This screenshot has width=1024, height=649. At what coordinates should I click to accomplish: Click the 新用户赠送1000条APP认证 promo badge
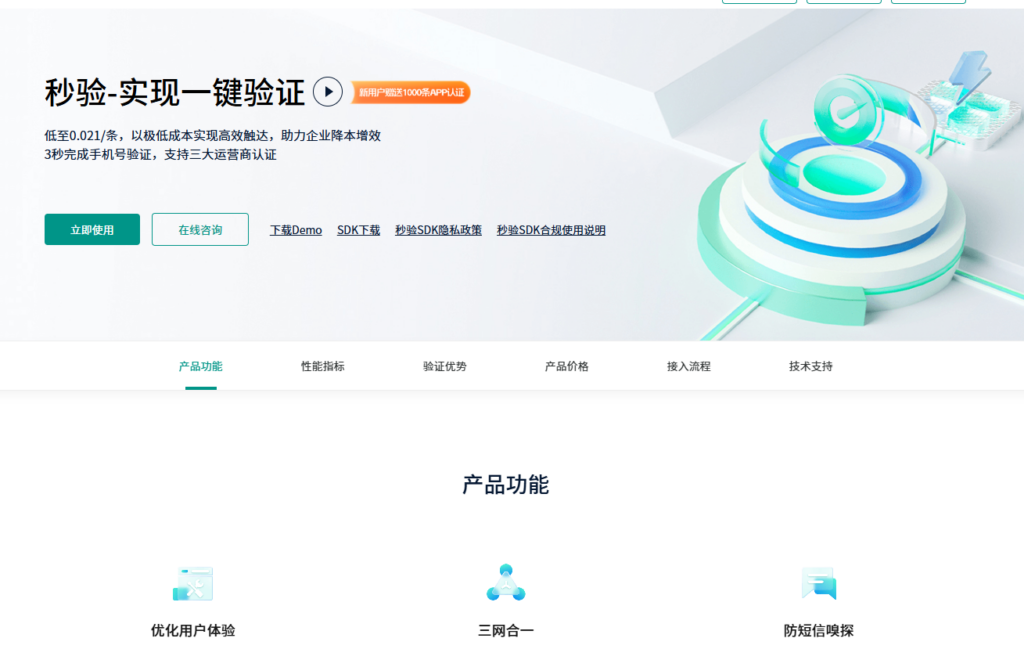411,92
